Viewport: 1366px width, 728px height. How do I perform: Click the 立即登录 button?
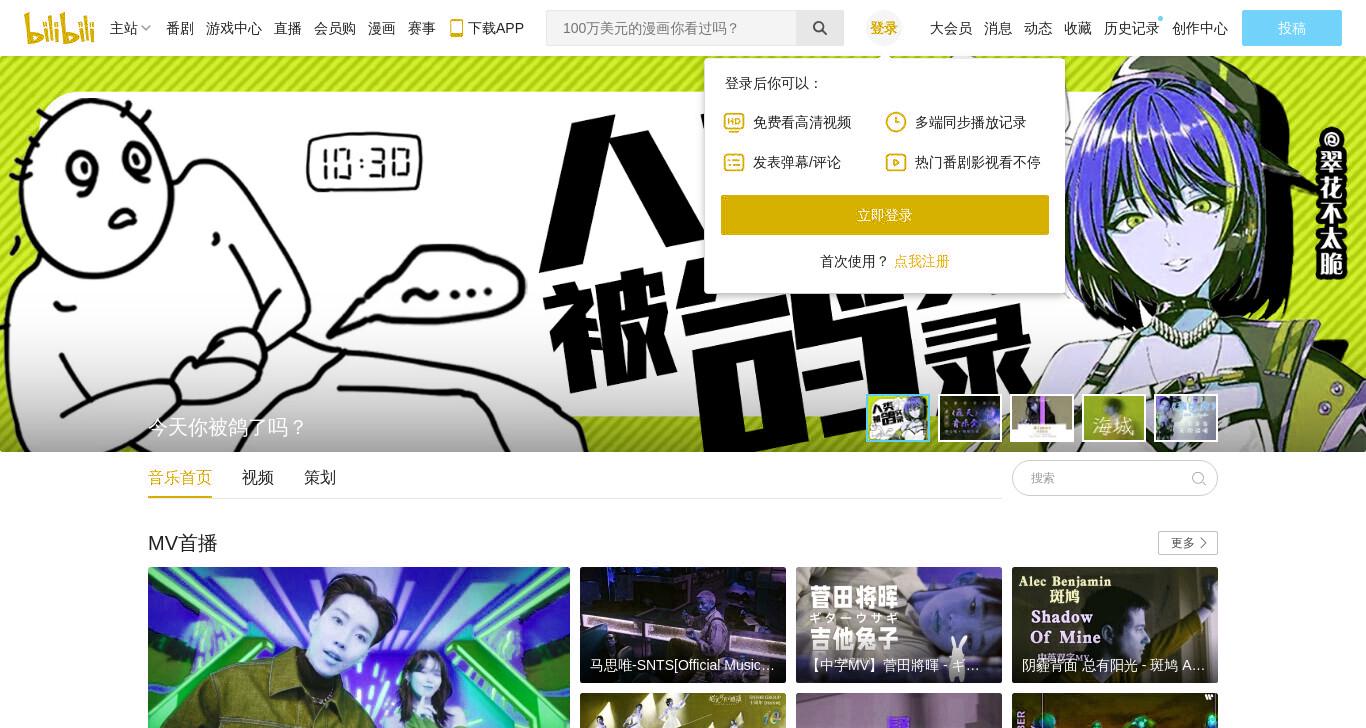click(x=885, y=215)
